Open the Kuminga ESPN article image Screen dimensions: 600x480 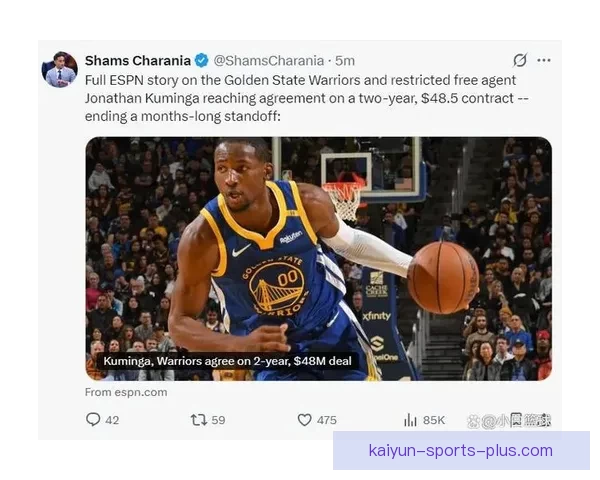[x=318, y=259]
